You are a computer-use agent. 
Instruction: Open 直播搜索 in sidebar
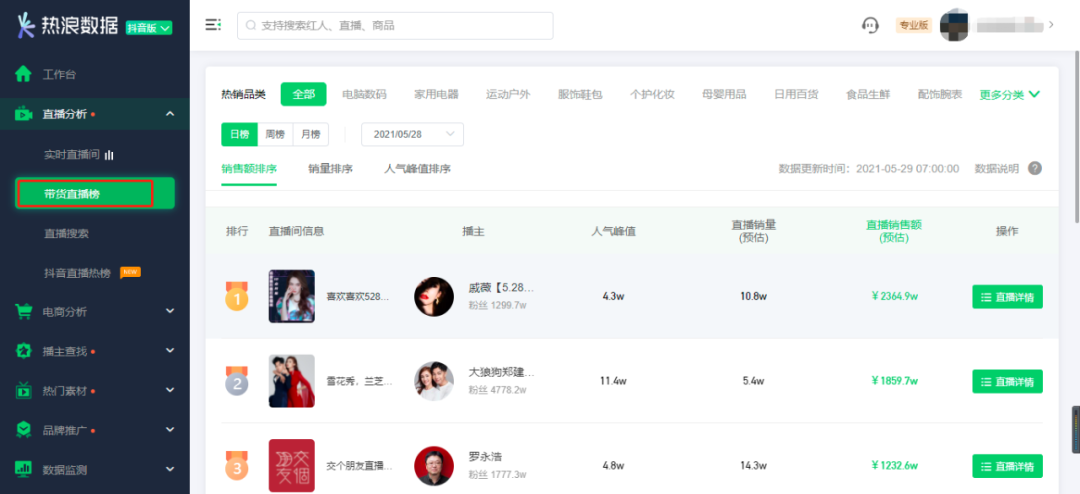66,234
